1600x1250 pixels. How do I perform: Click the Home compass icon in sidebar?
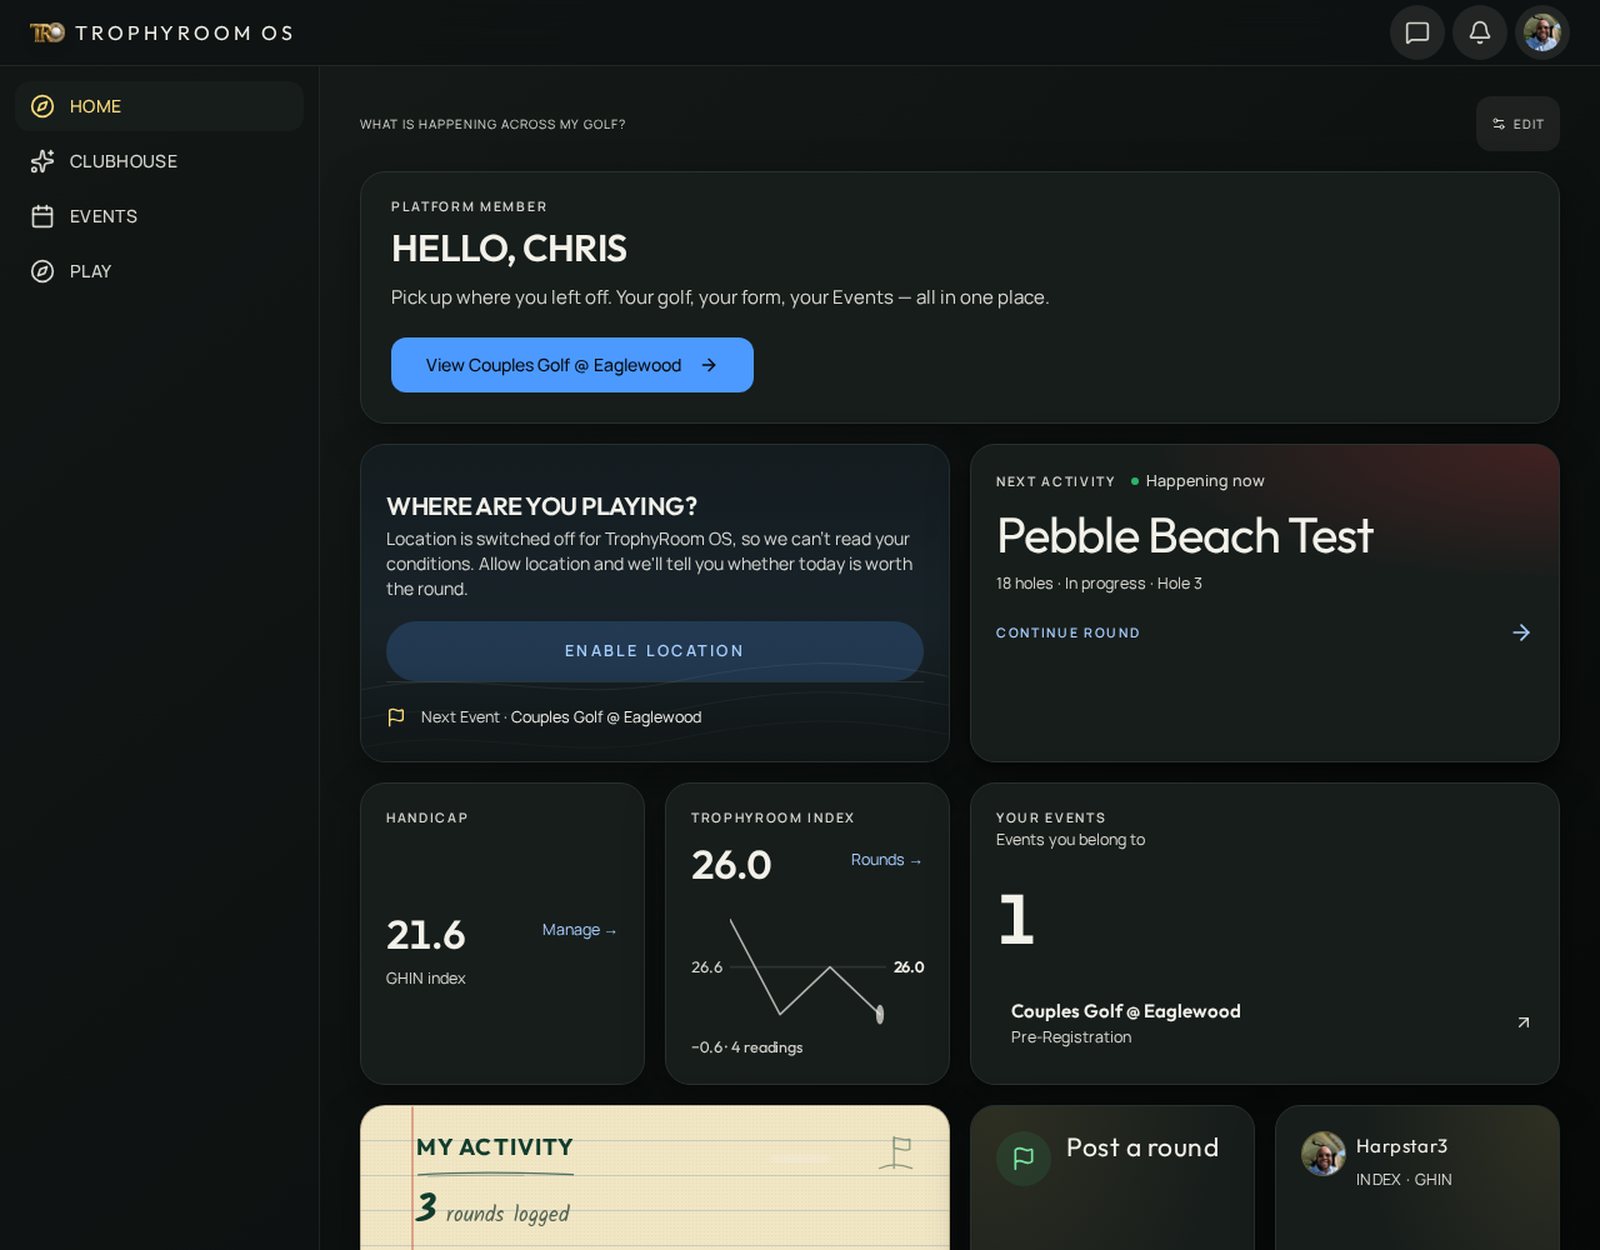pos(42,106)
